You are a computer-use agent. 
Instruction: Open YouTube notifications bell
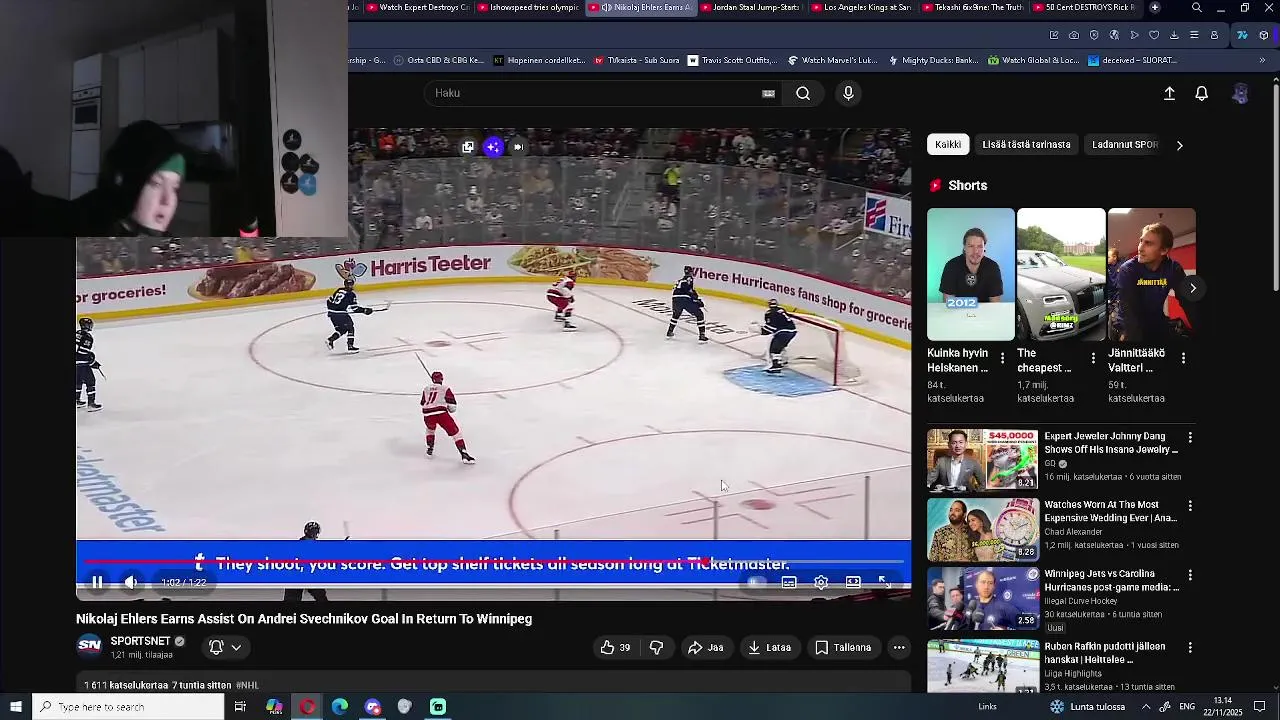coord(1202,93)
